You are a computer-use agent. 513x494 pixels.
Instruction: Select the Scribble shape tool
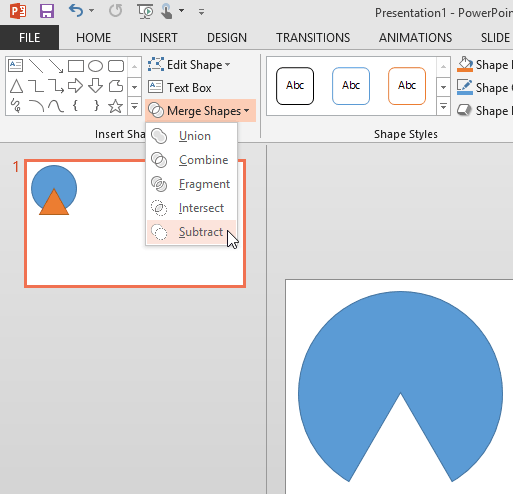pyautogui.click(x=16, y=106)
